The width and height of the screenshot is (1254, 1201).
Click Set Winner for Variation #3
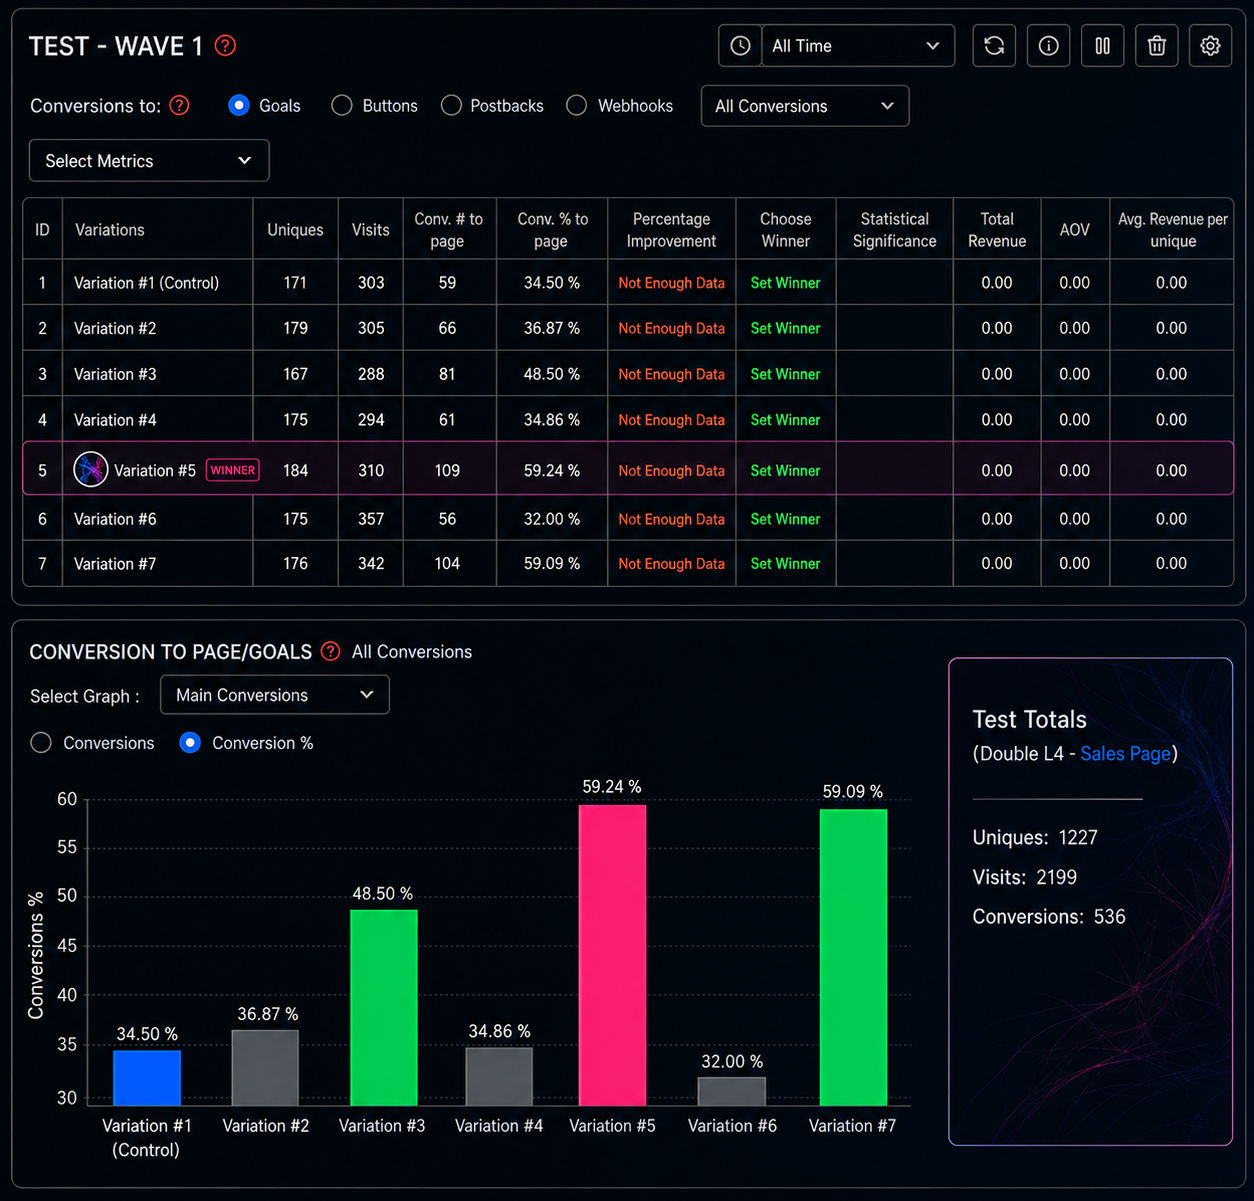785,374
